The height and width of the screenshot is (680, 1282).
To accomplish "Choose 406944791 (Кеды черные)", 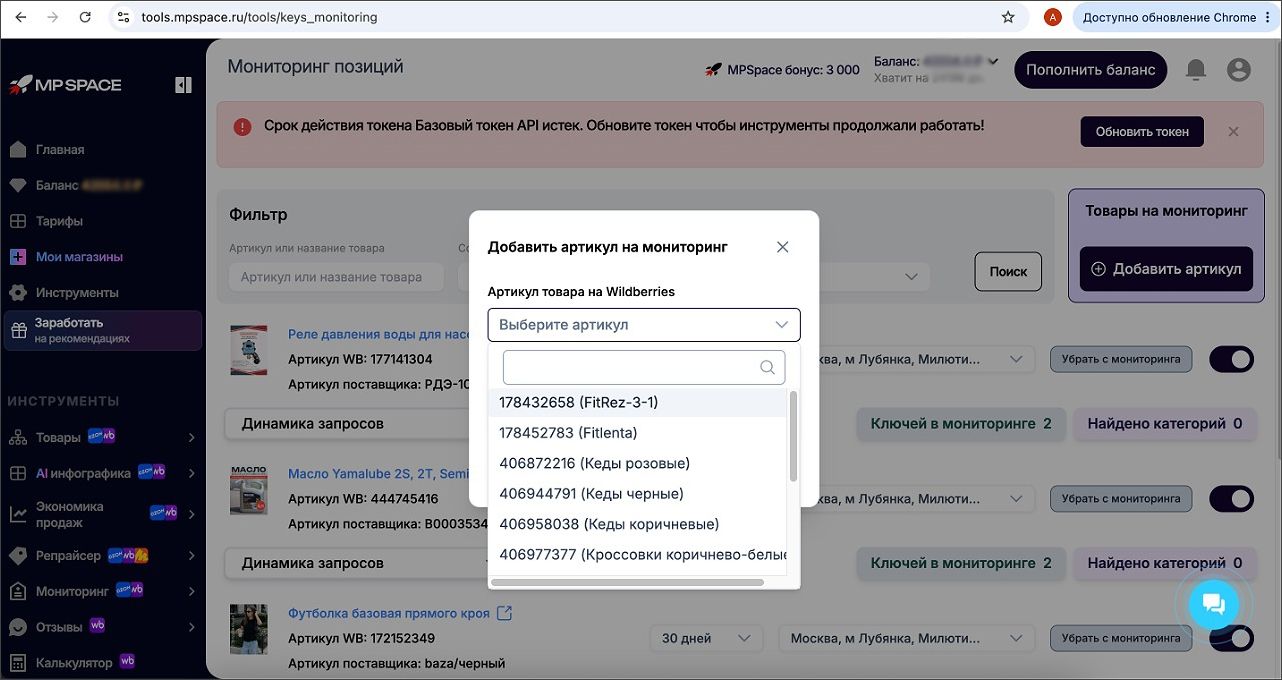I will coord(637,494).
